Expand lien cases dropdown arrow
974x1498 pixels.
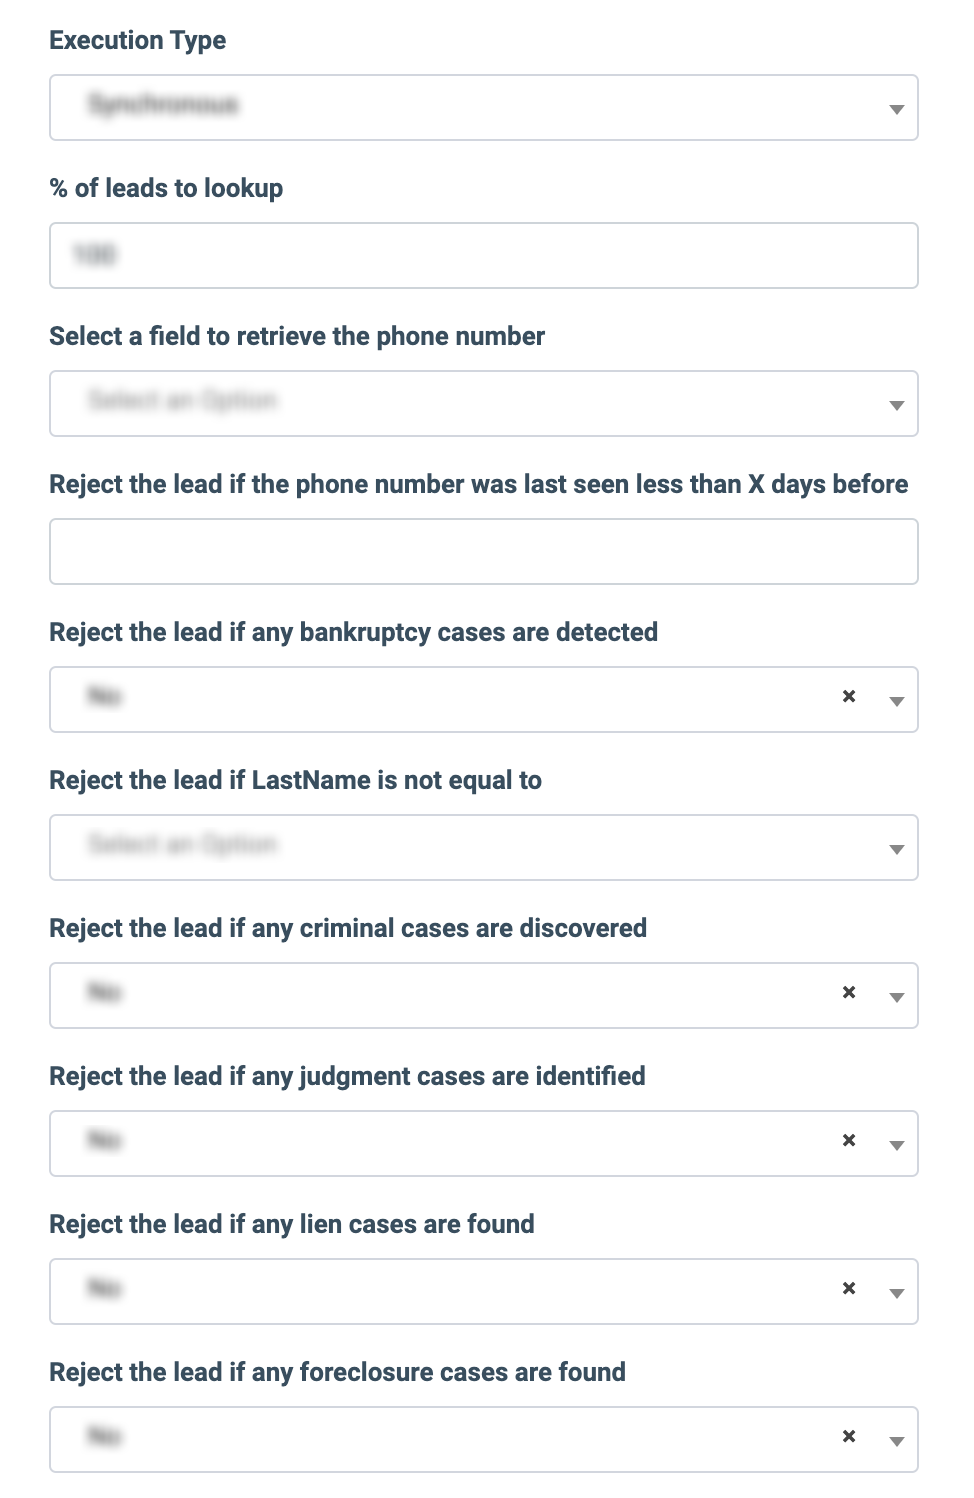tap(896, 1293)
